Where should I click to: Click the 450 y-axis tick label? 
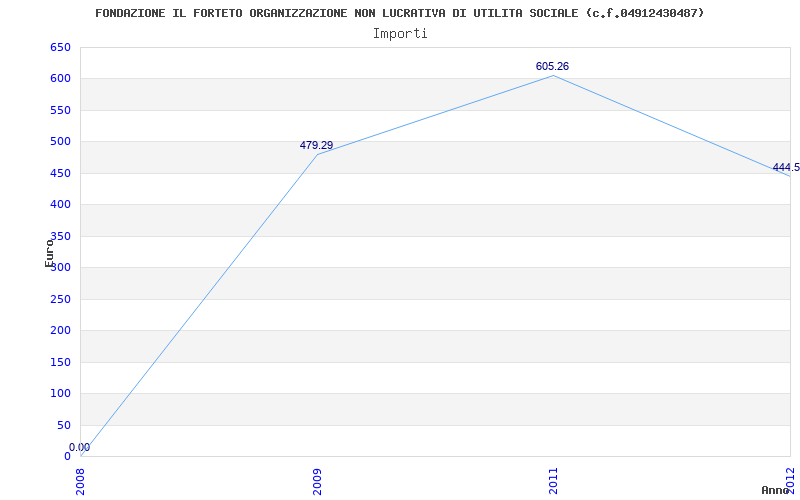60,173
